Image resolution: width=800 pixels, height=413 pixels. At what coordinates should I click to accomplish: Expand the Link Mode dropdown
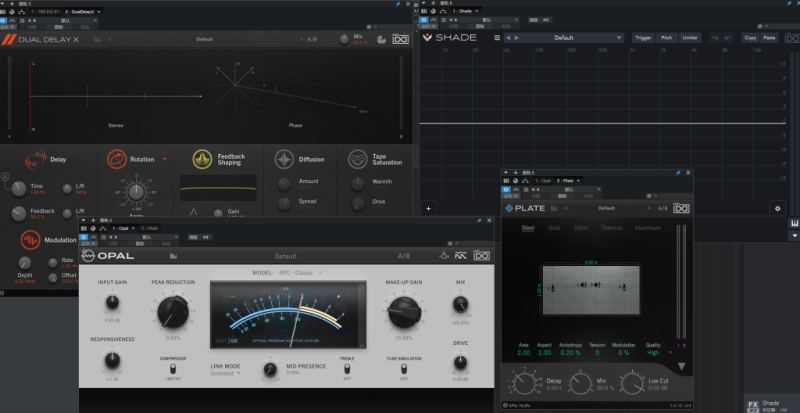225,373
